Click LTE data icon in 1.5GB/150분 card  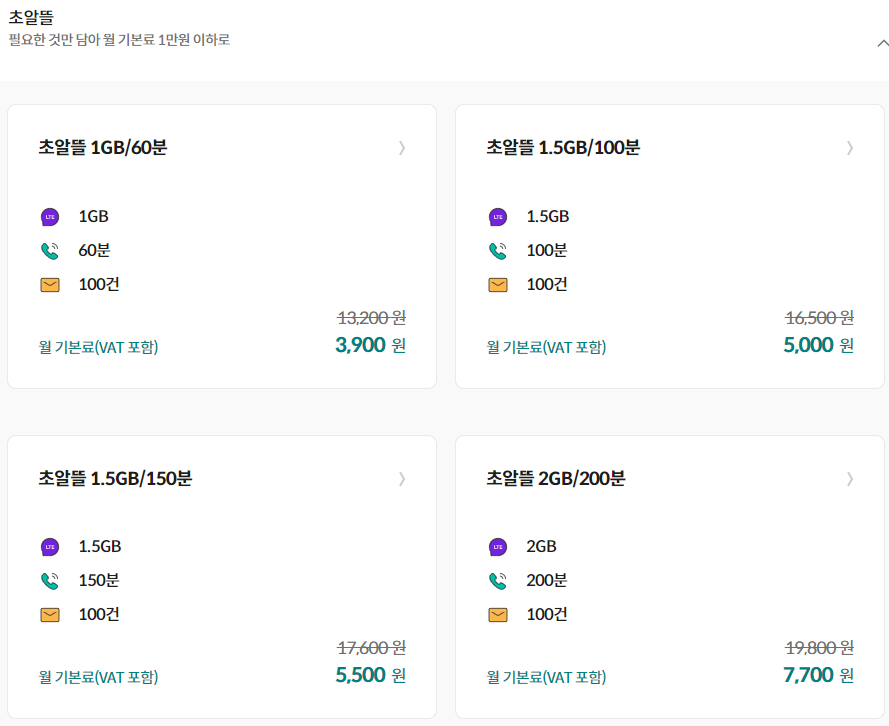click(x=50, y=547)
